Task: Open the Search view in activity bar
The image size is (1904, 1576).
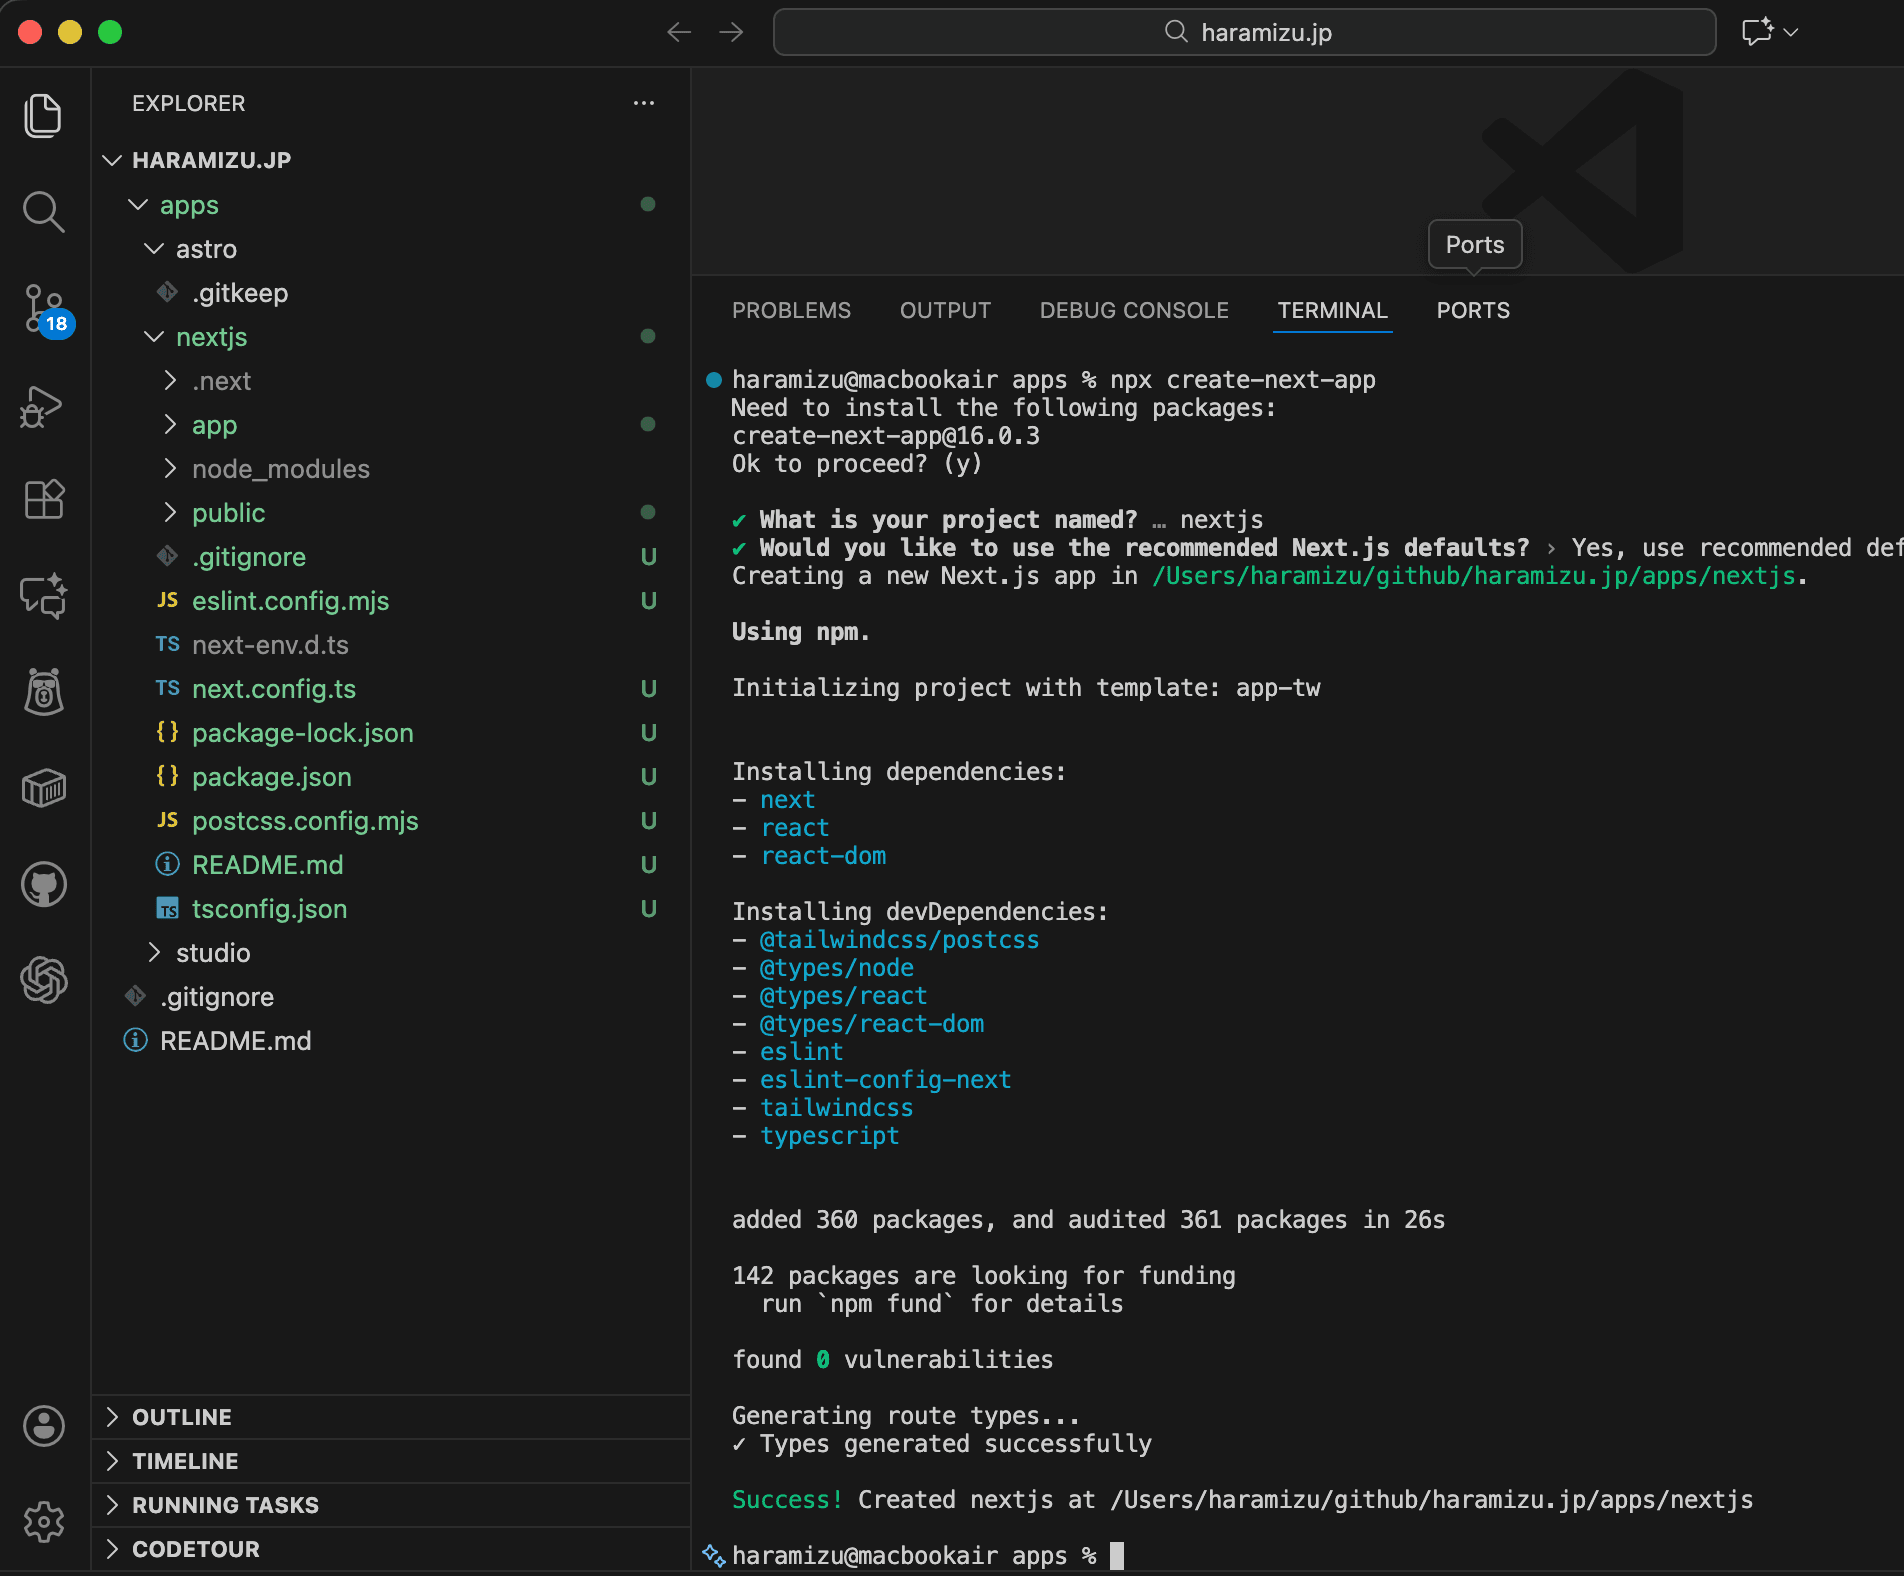Action: 43,212
